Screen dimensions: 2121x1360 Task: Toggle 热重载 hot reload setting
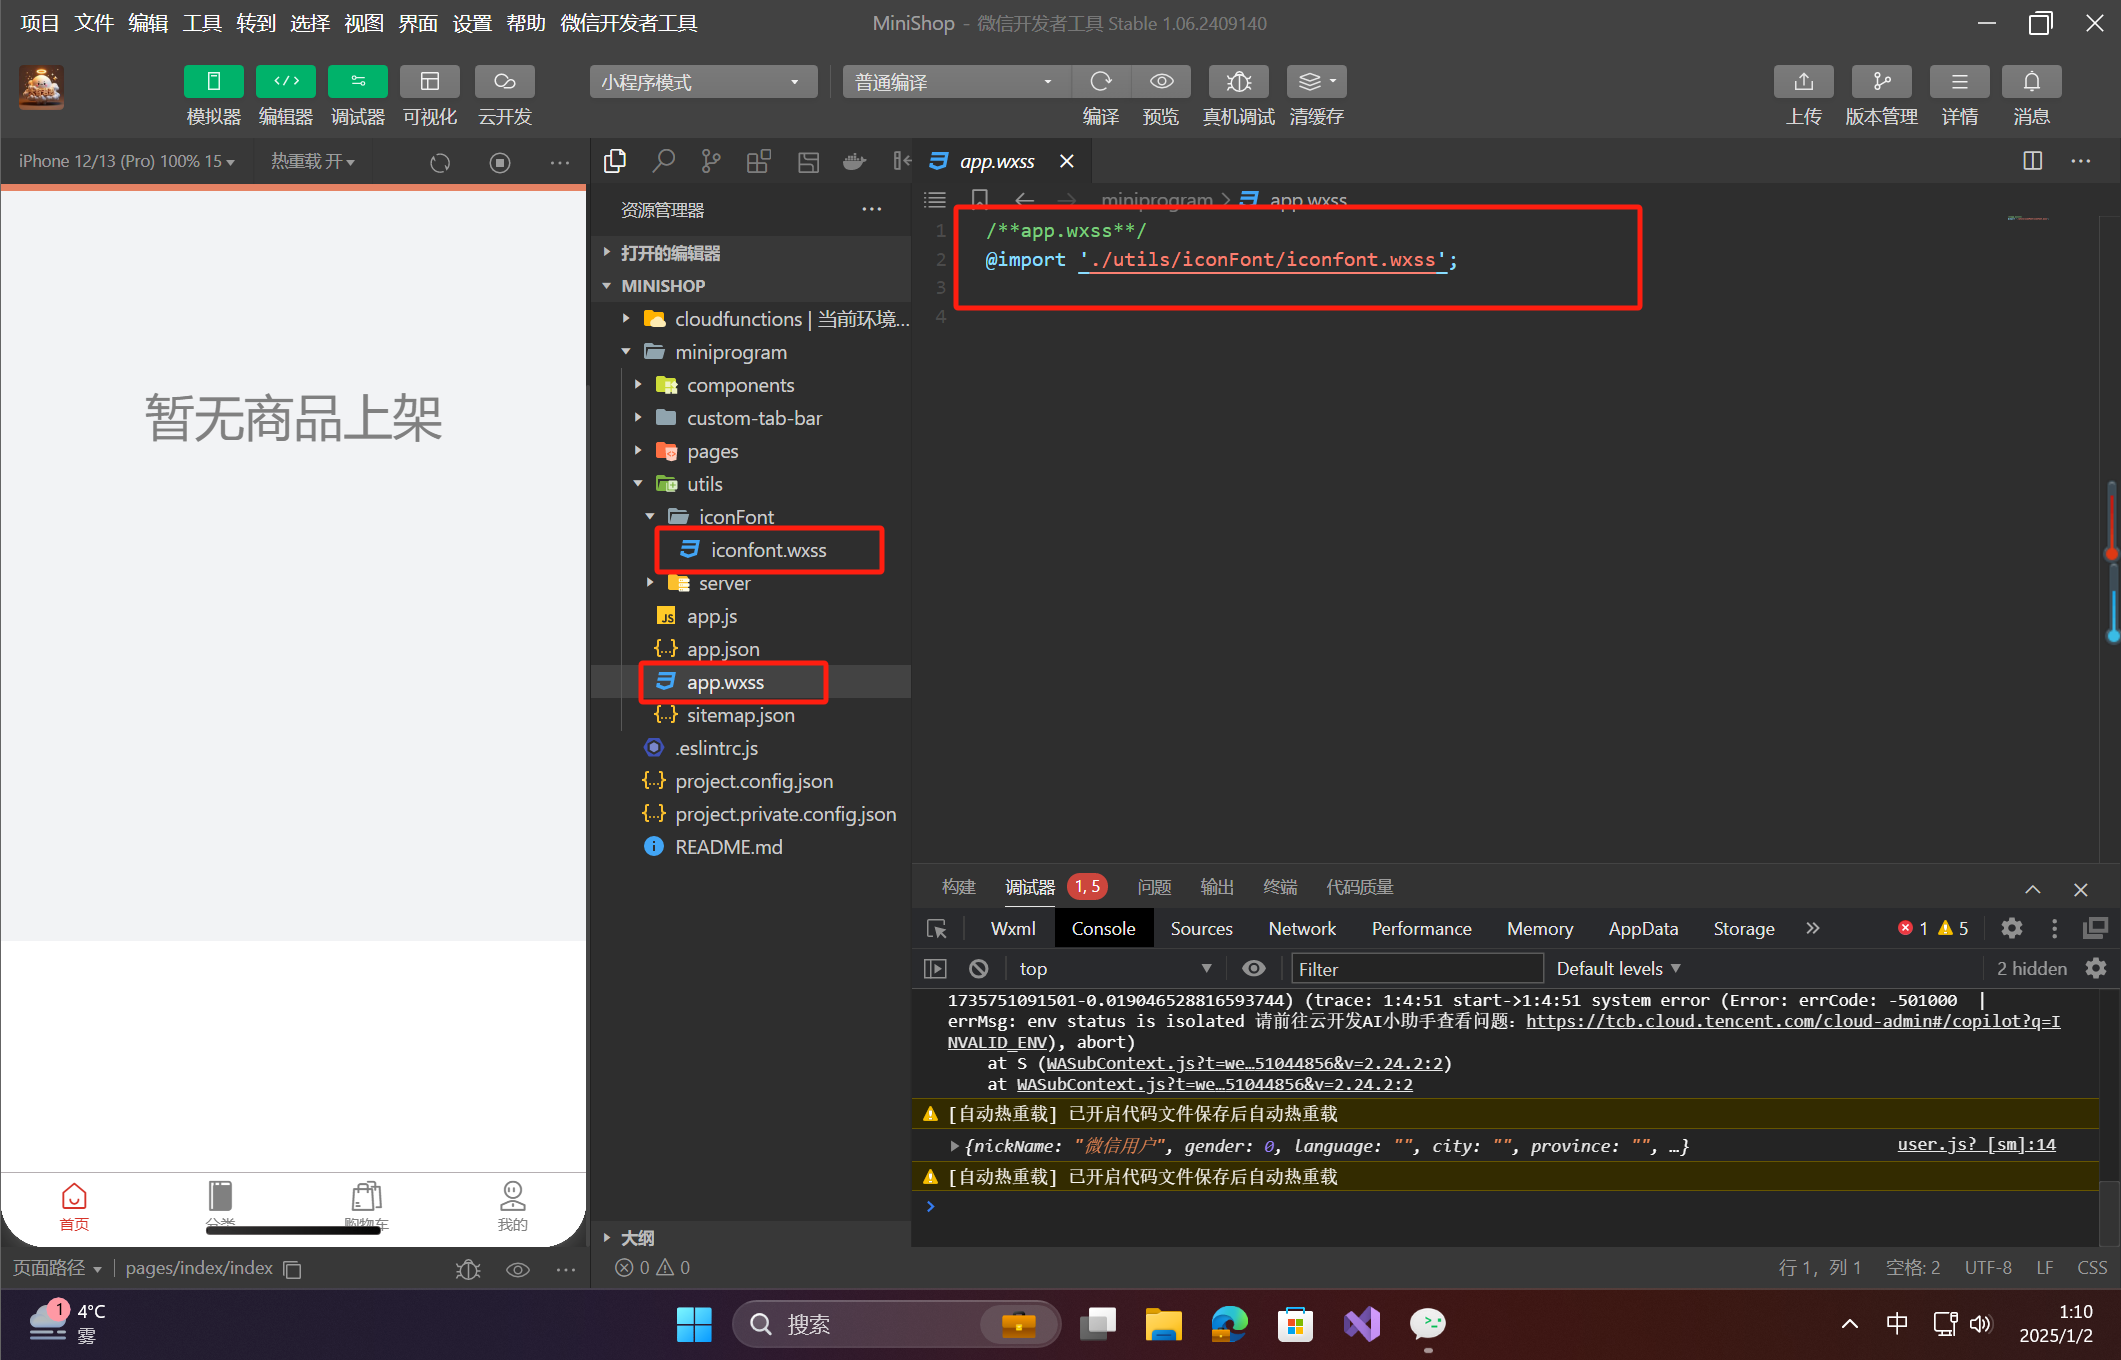click(312, 161)
